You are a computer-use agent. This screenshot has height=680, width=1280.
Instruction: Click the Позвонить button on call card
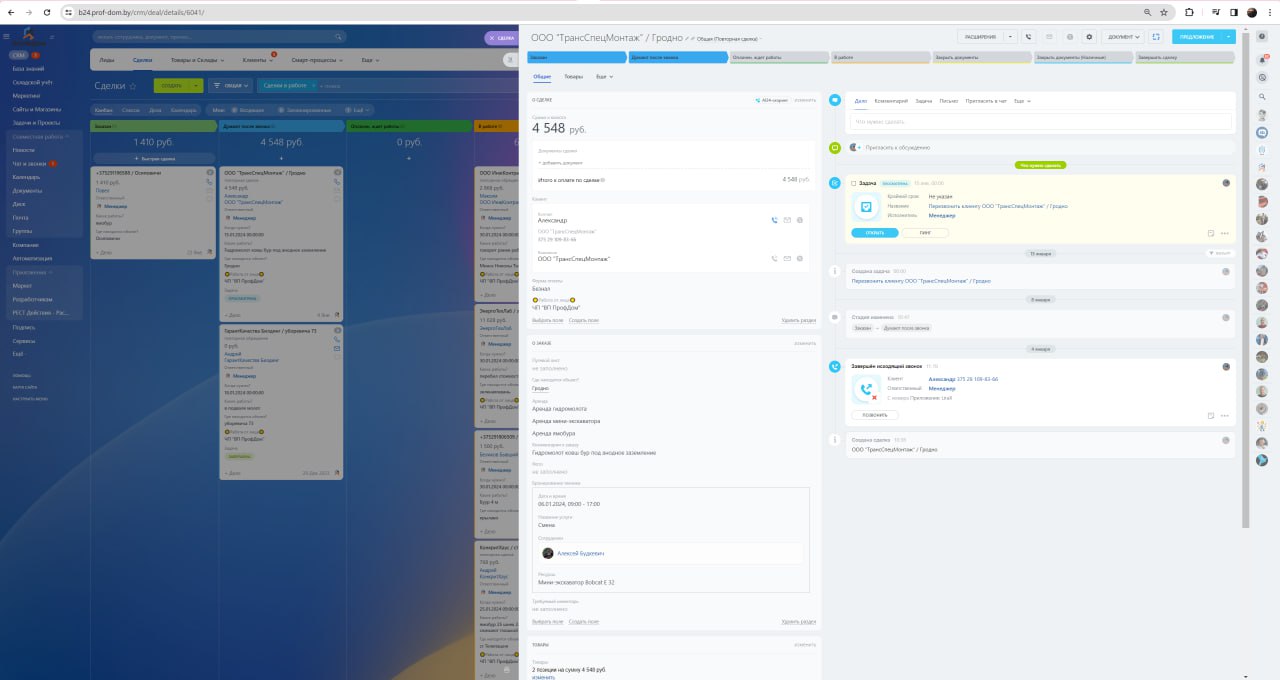coord(875,415)
